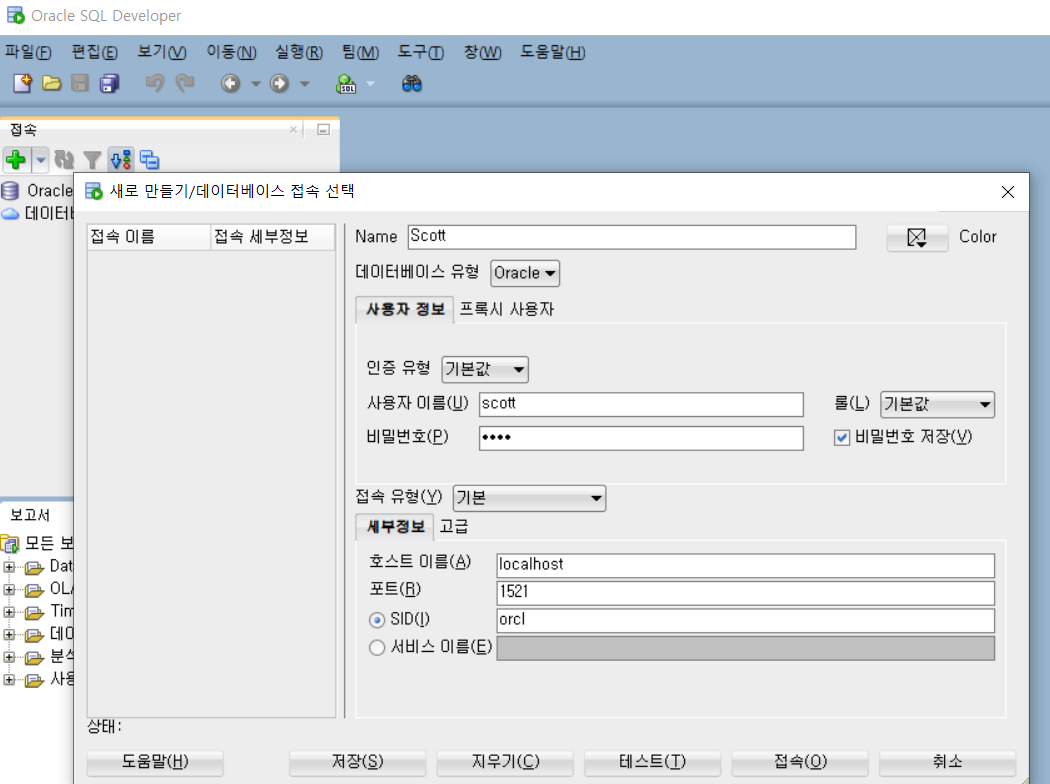Click the password input field
The image size is (1050, 784).
641,438
